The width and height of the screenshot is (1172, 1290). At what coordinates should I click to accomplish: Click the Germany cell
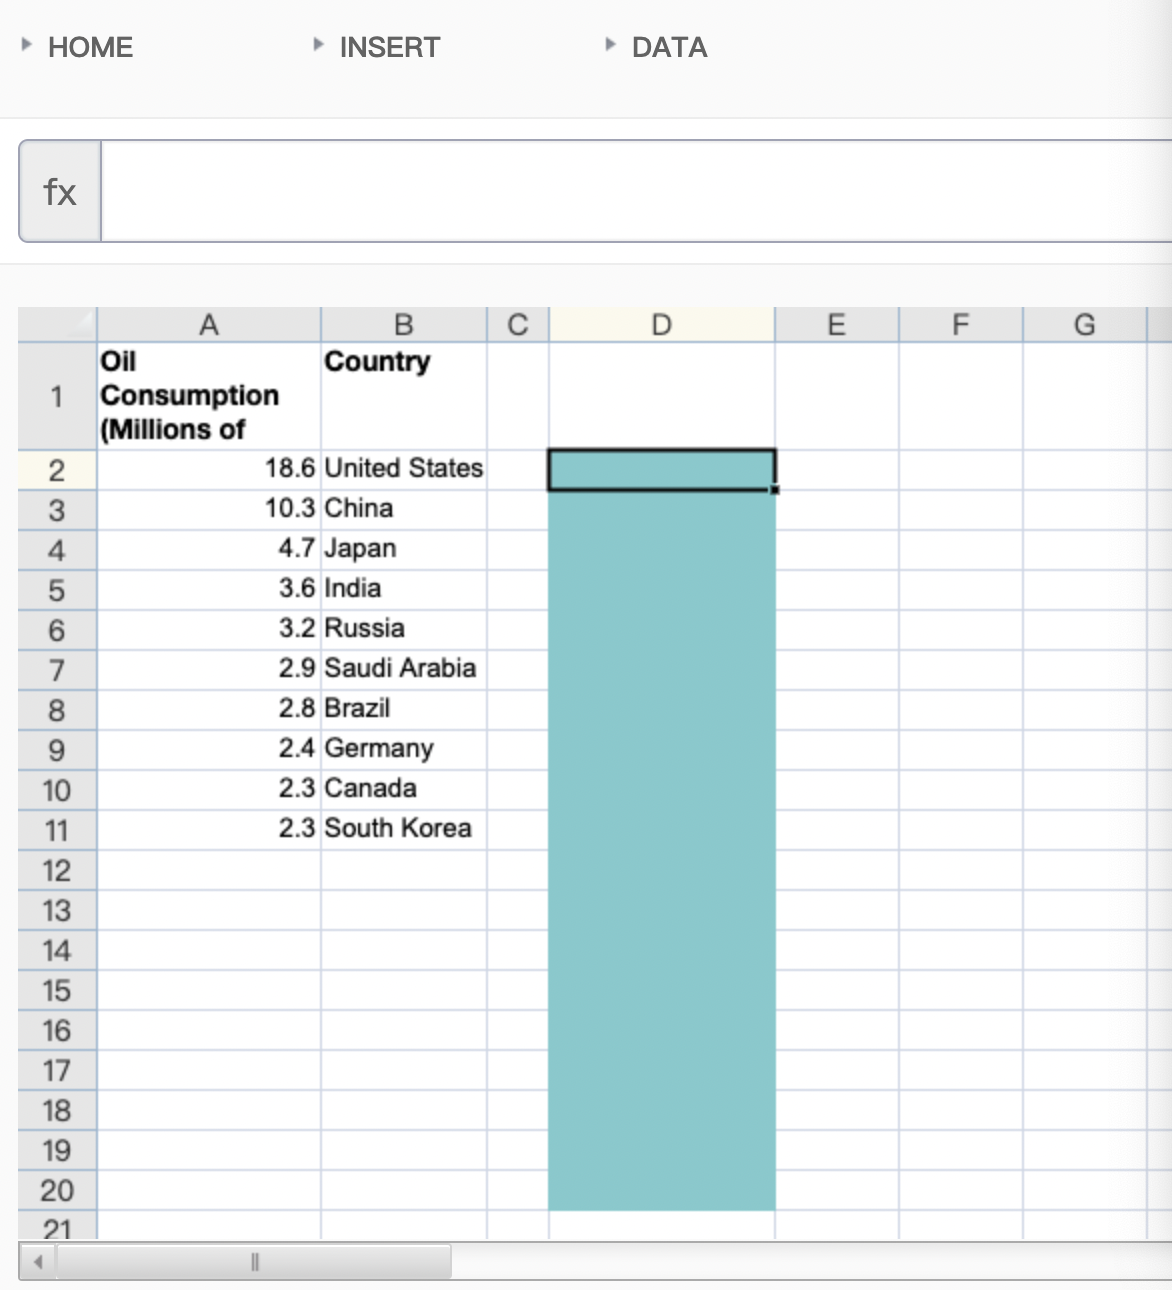click(404, 750)
